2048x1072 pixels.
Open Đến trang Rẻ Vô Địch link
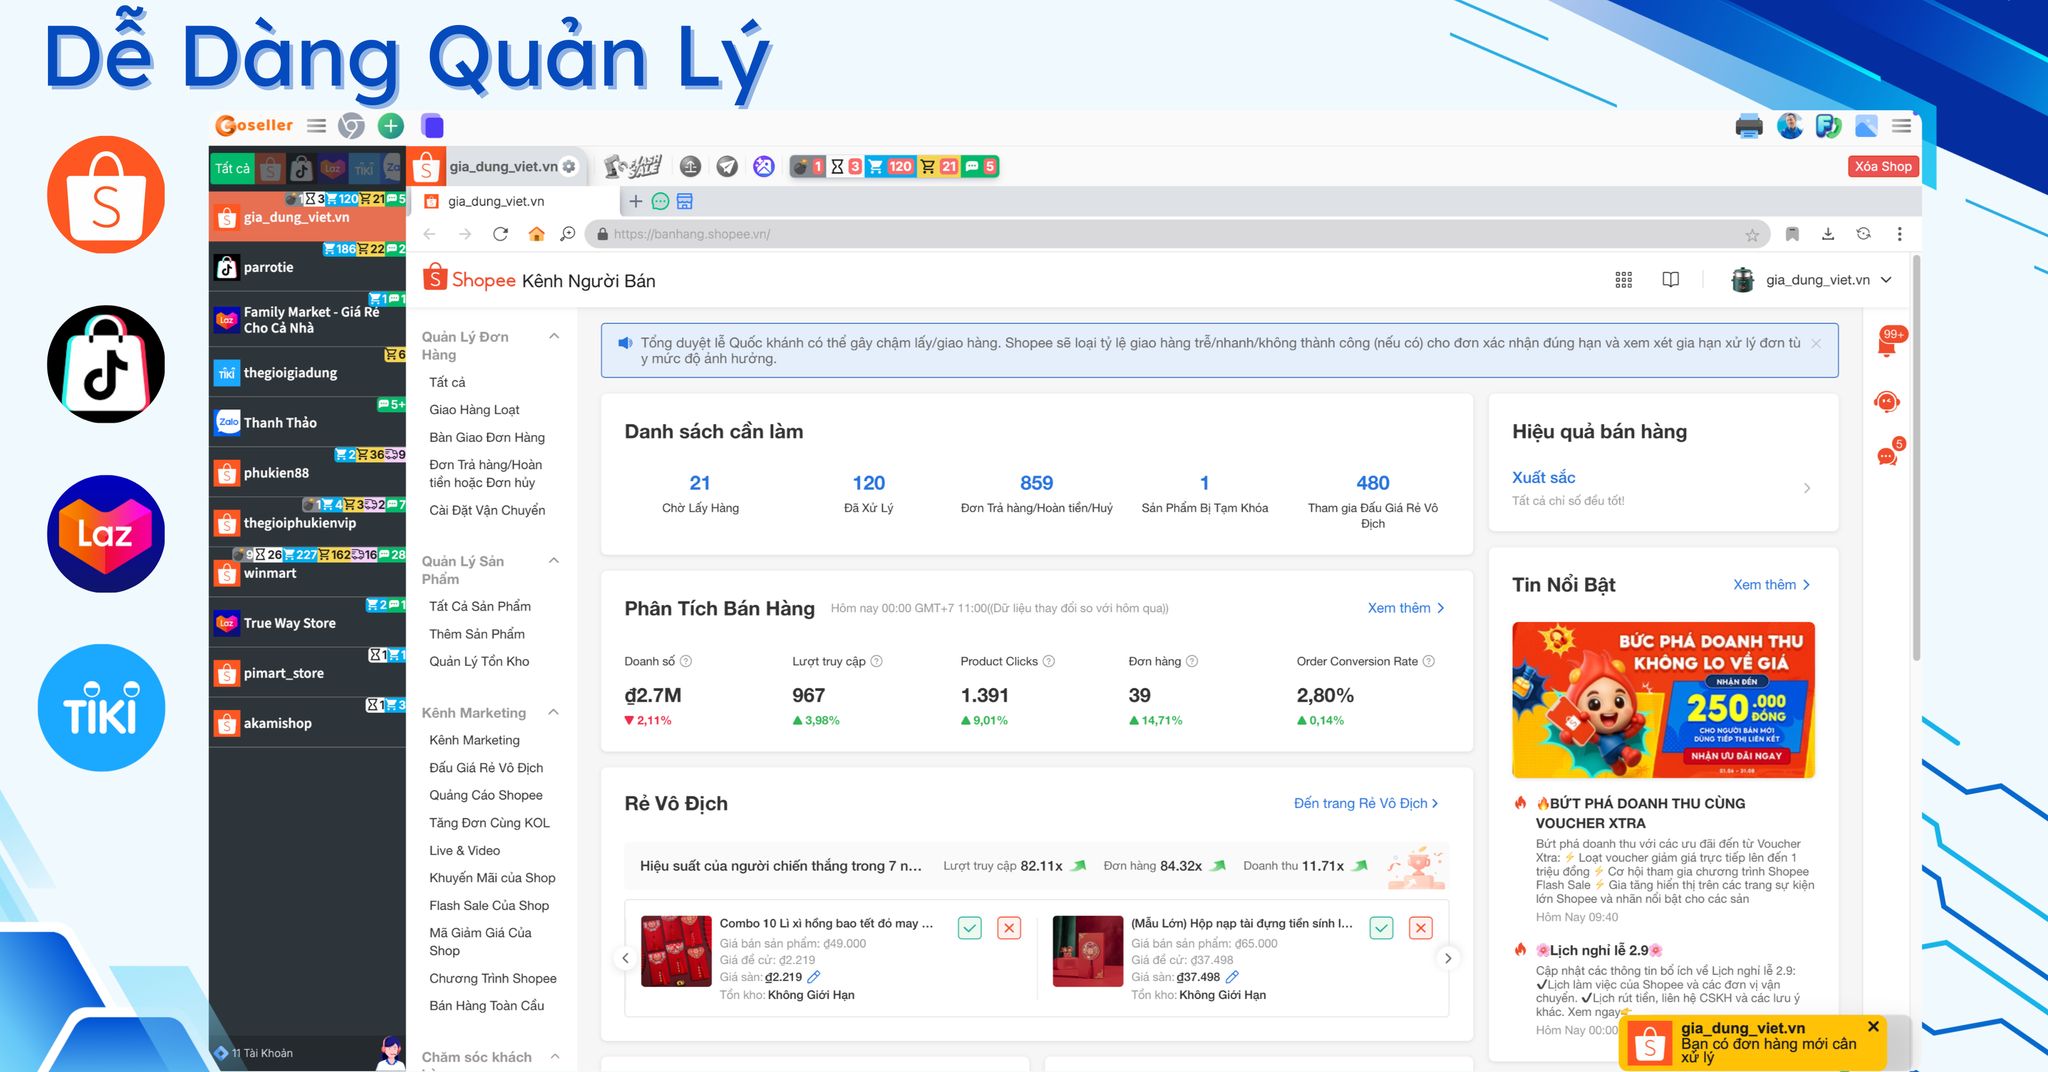tap(1366, 803)
